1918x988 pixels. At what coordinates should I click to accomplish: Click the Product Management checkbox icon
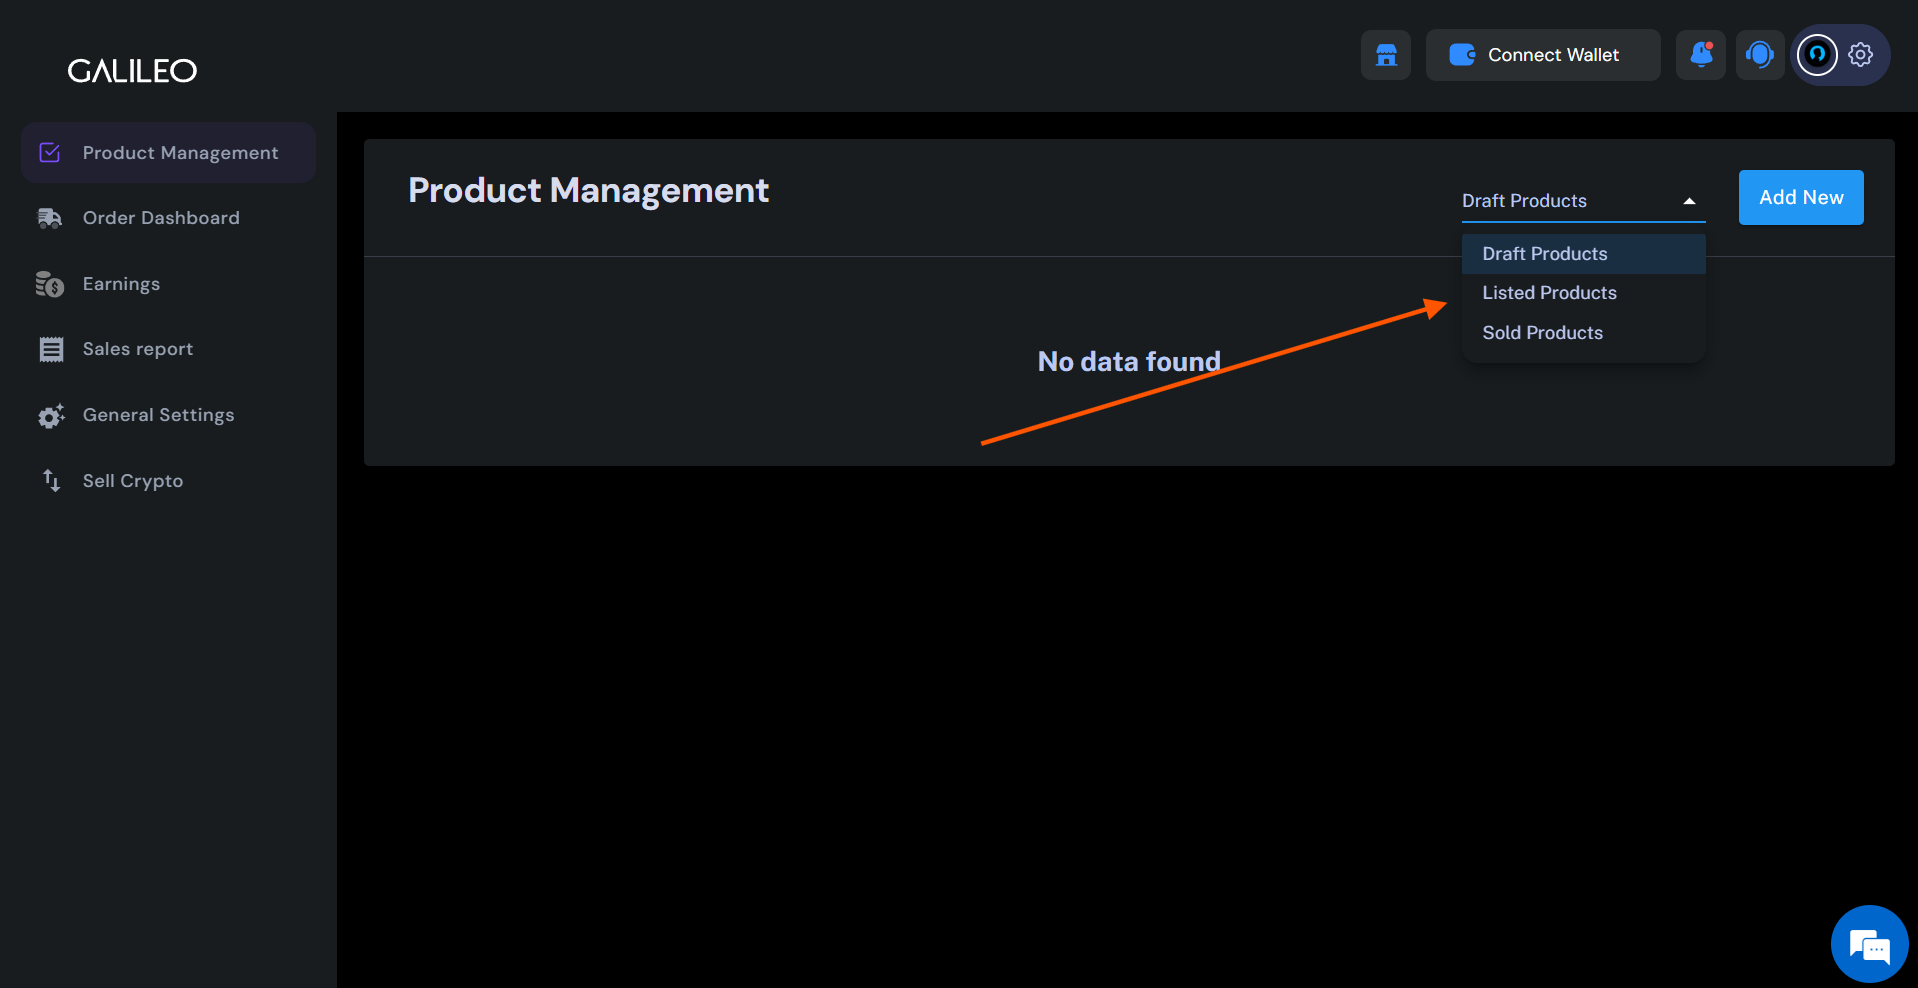coord(50,153)
